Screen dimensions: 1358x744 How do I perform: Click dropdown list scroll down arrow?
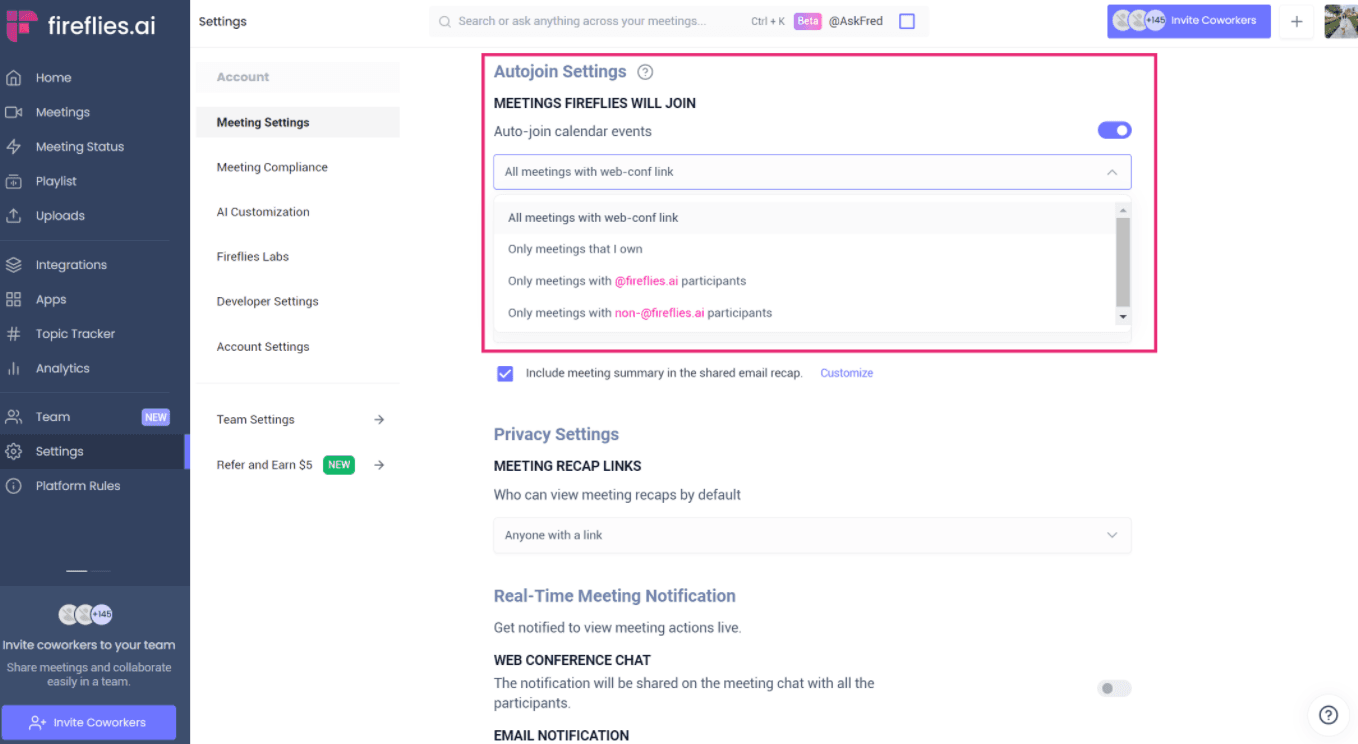[x=1123, y=317]
